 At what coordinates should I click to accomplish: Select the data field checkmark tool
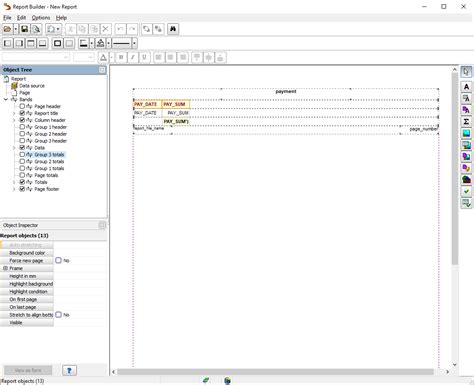pyautogui.click(x=466, y=203)
